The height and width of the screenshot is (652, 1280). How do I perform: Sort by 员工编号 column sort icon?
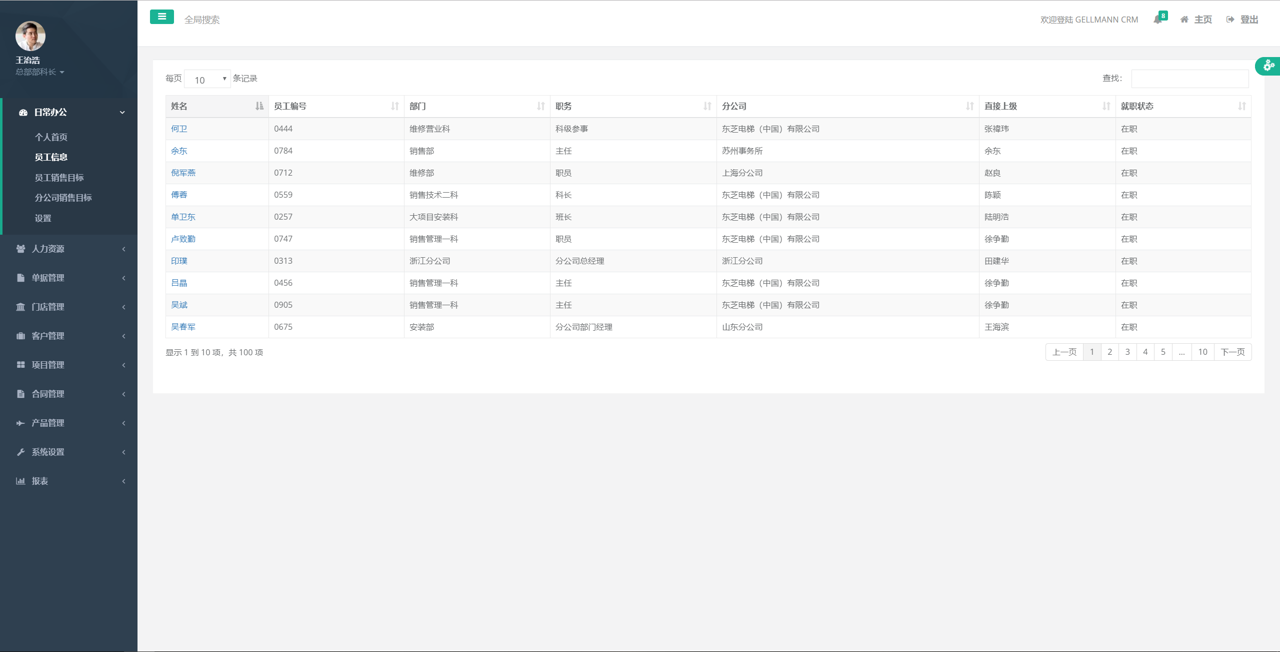tap(395, 106)
